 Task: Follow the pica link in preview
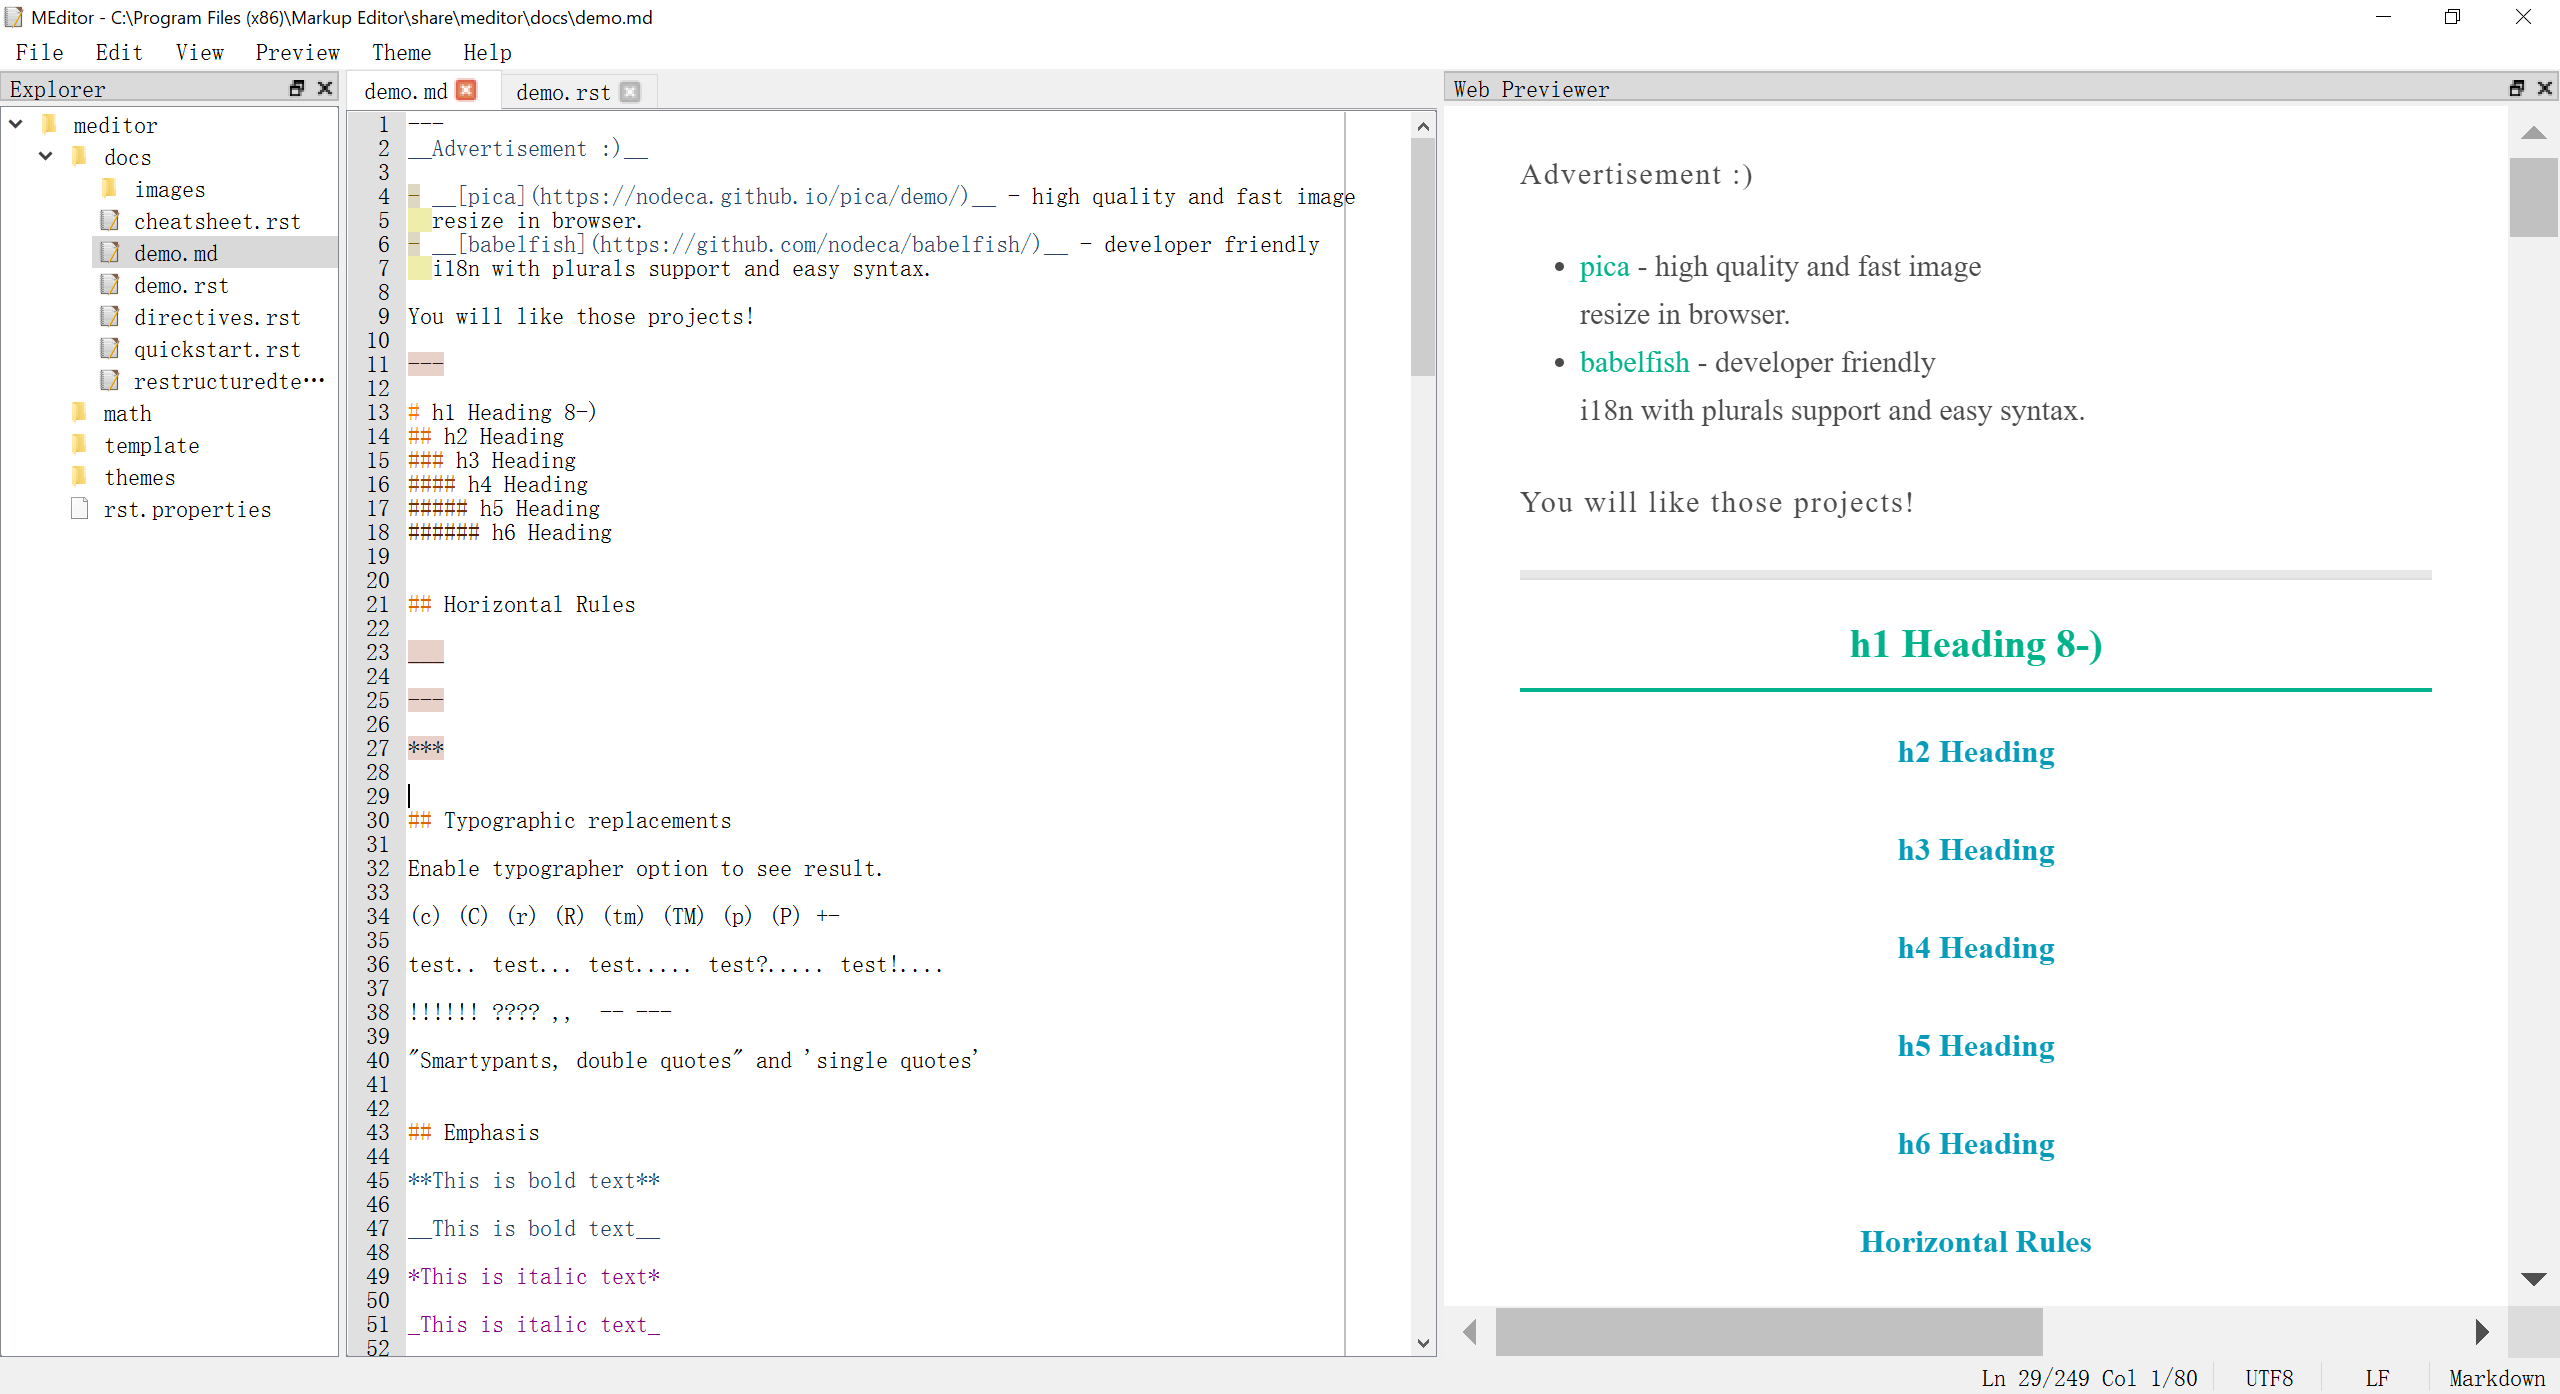[x=1604, y=267]
